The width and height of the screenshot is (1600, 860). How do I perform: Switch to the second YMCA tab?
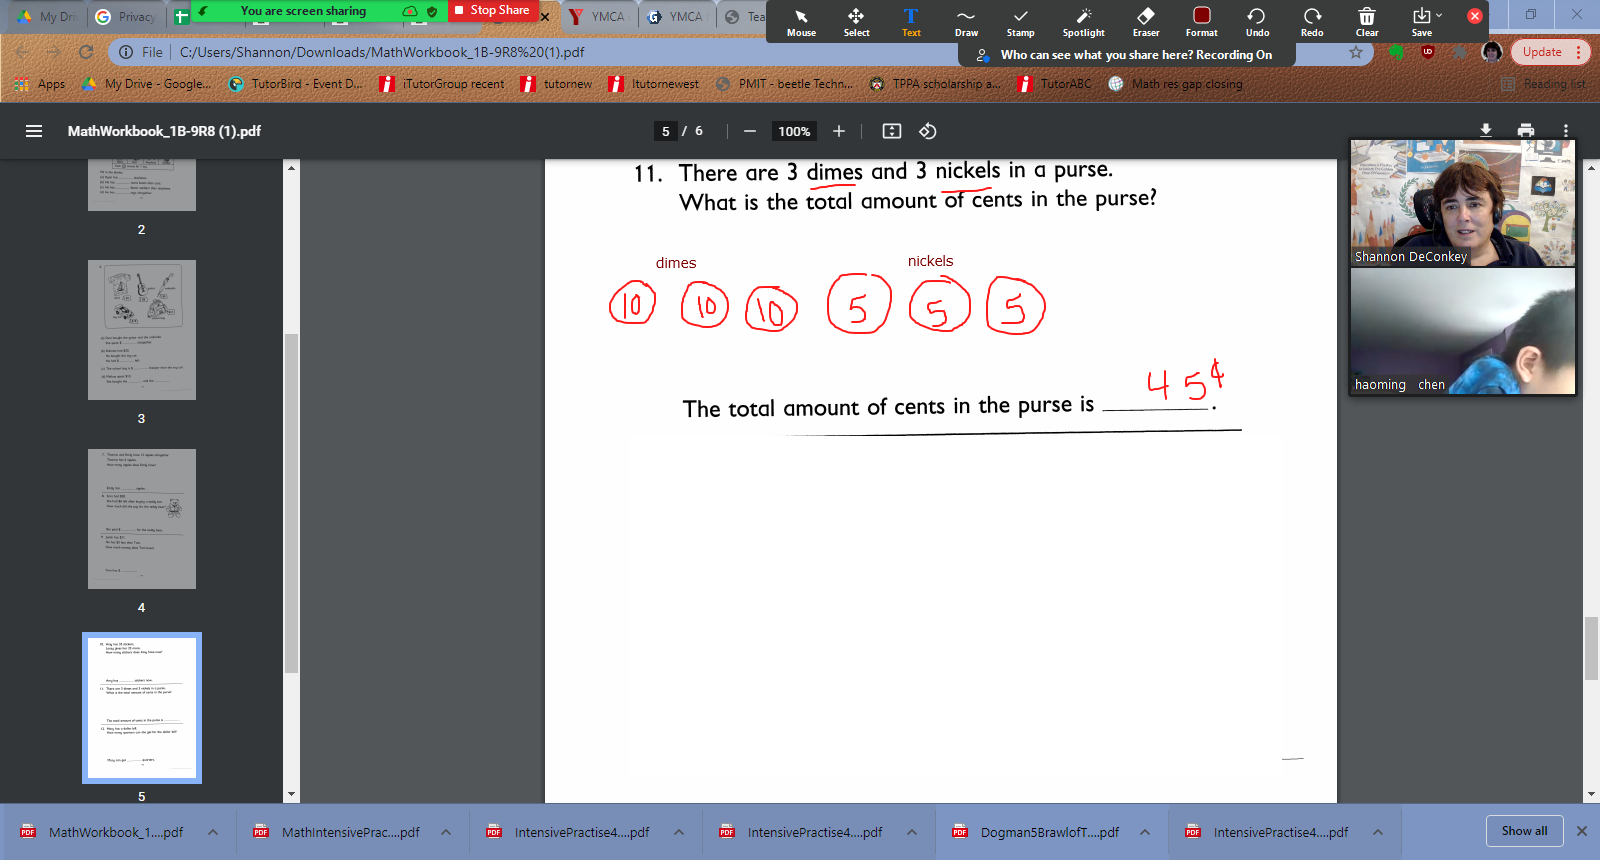coord(676,16)
